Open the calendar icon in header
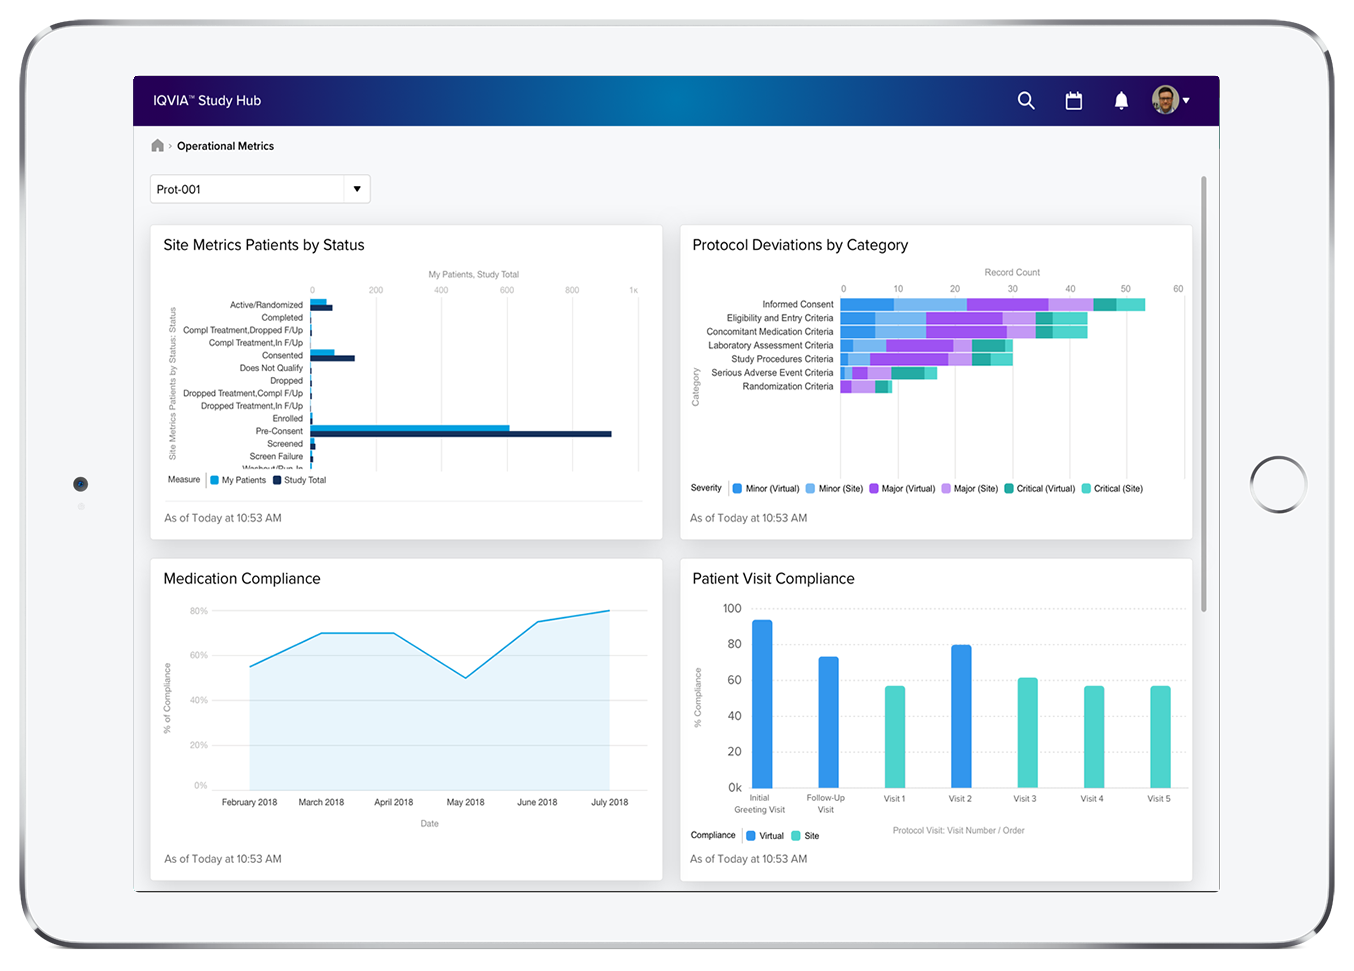This screenshot has width=1354, height=971. 1074,101
